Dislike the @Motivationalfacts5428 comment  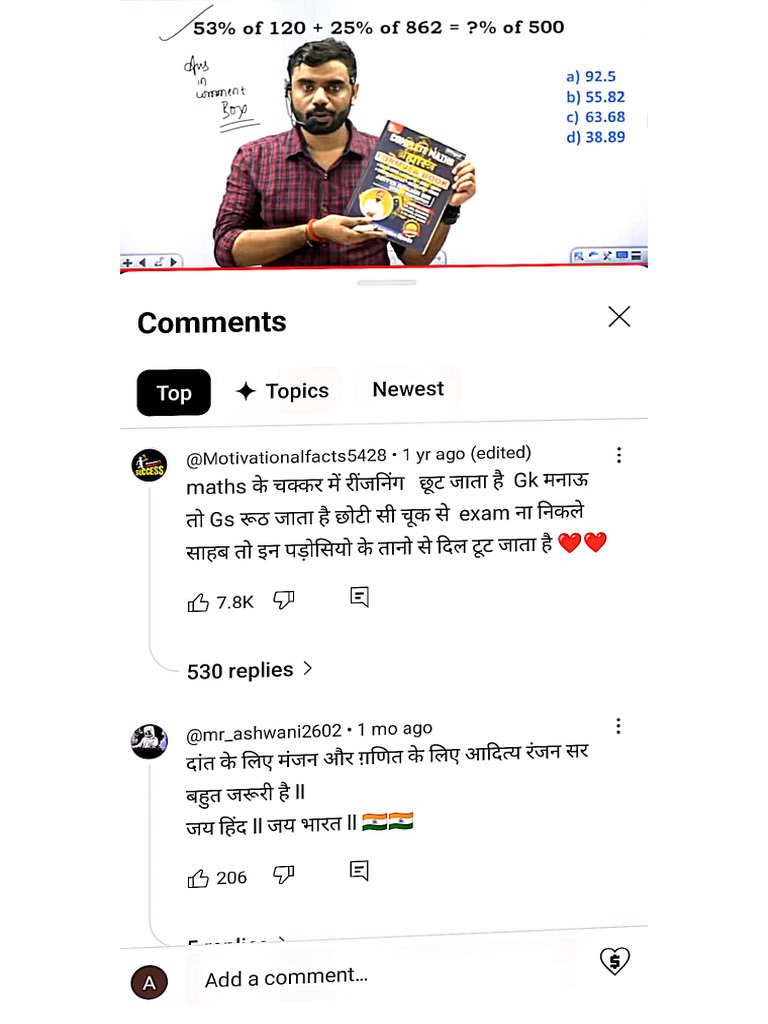[x=283, y=600]
